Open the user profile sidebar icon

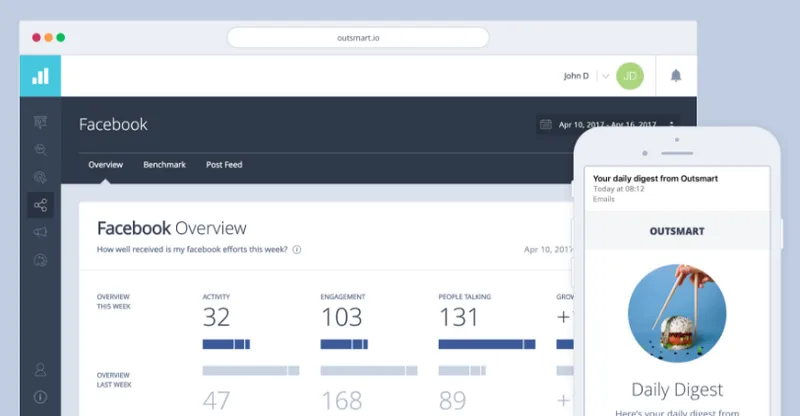point(40,370)
